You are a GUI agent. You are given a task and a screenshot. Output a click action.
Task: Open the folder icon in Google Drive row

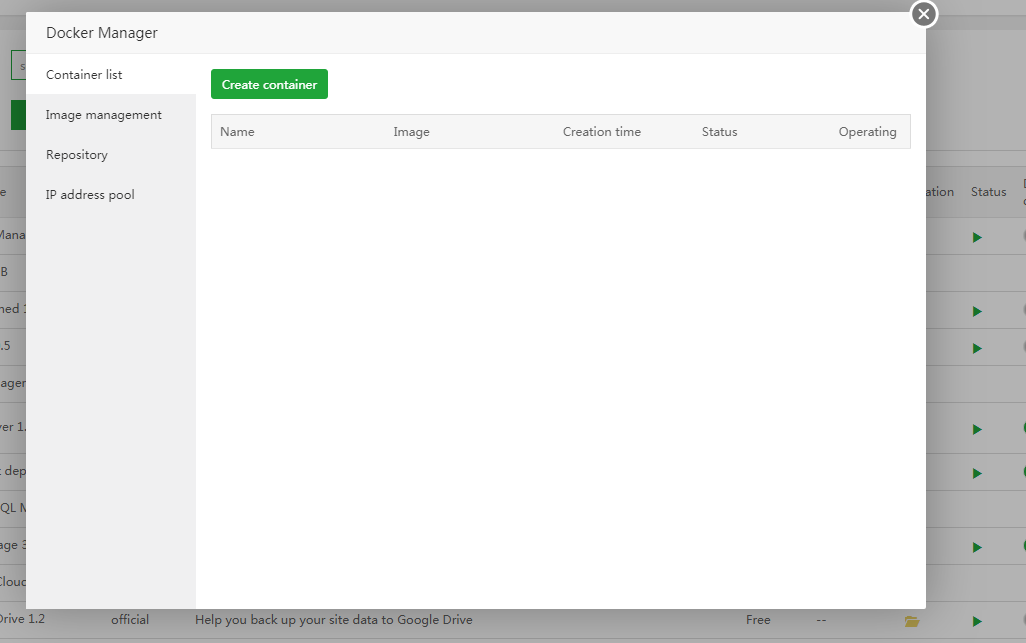coord(911,621)
